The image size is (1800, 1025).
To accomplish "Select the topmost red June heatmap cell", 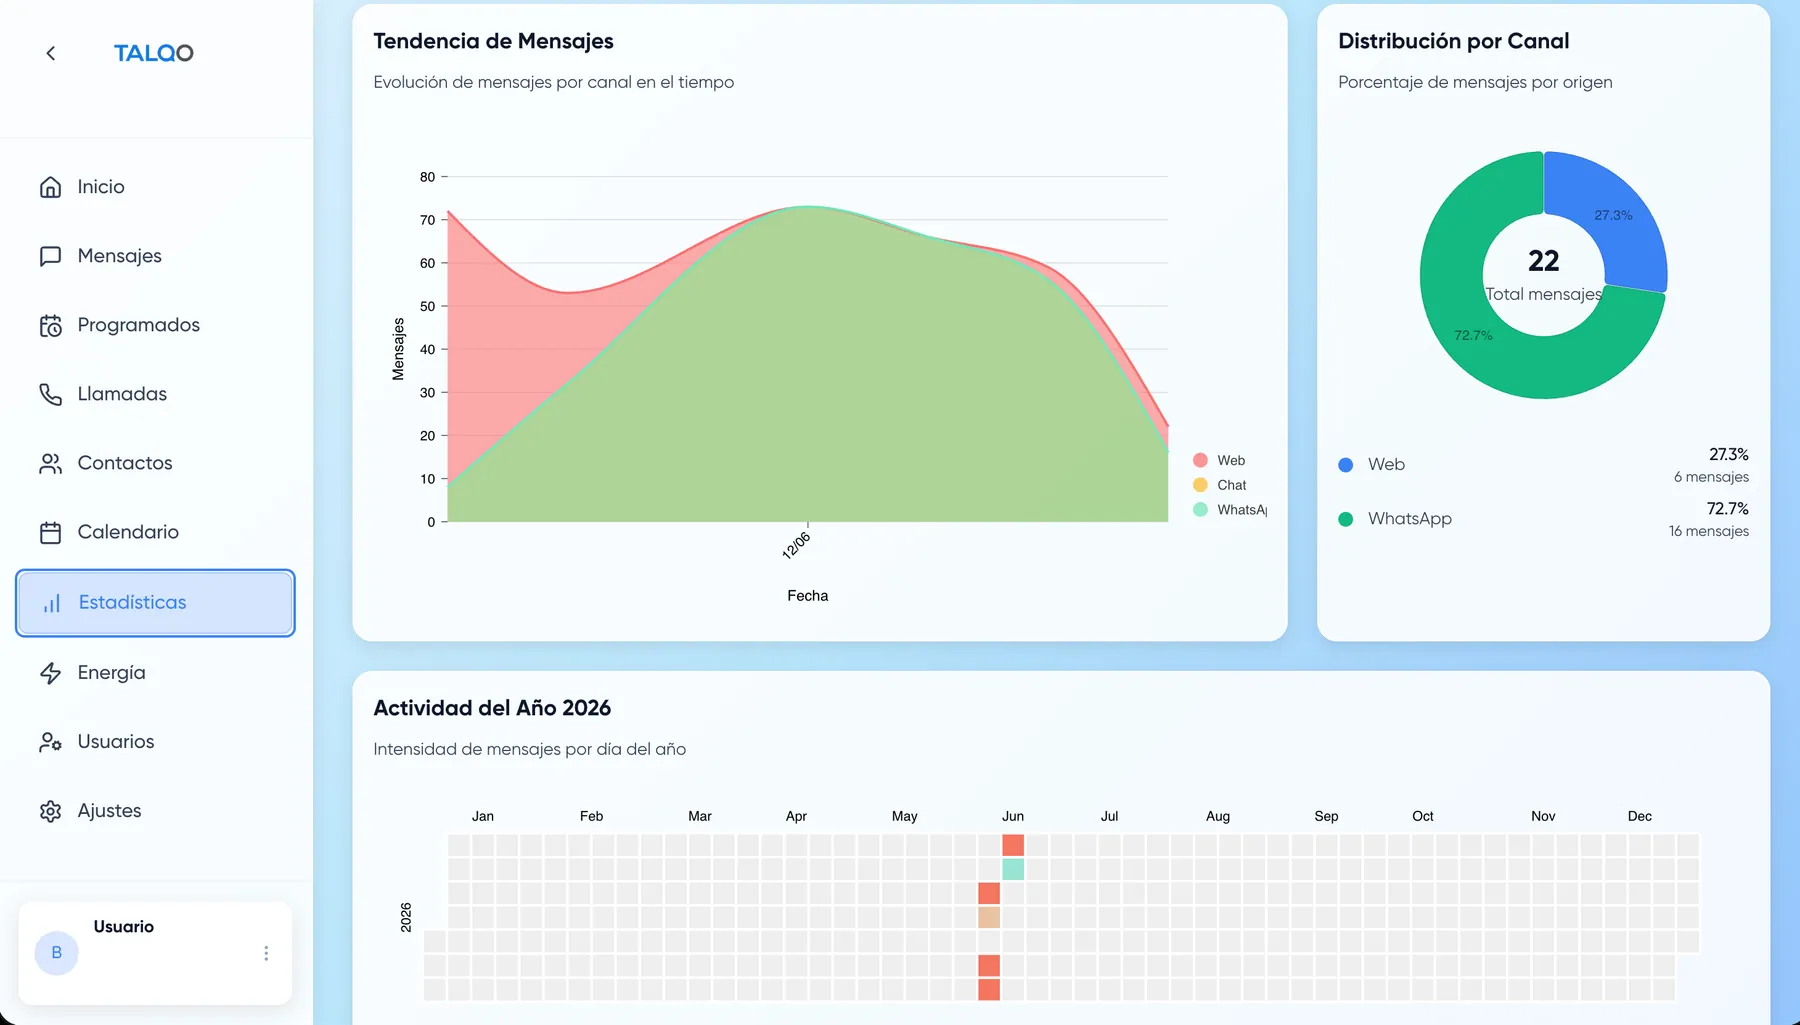I will click(1013, 845).
